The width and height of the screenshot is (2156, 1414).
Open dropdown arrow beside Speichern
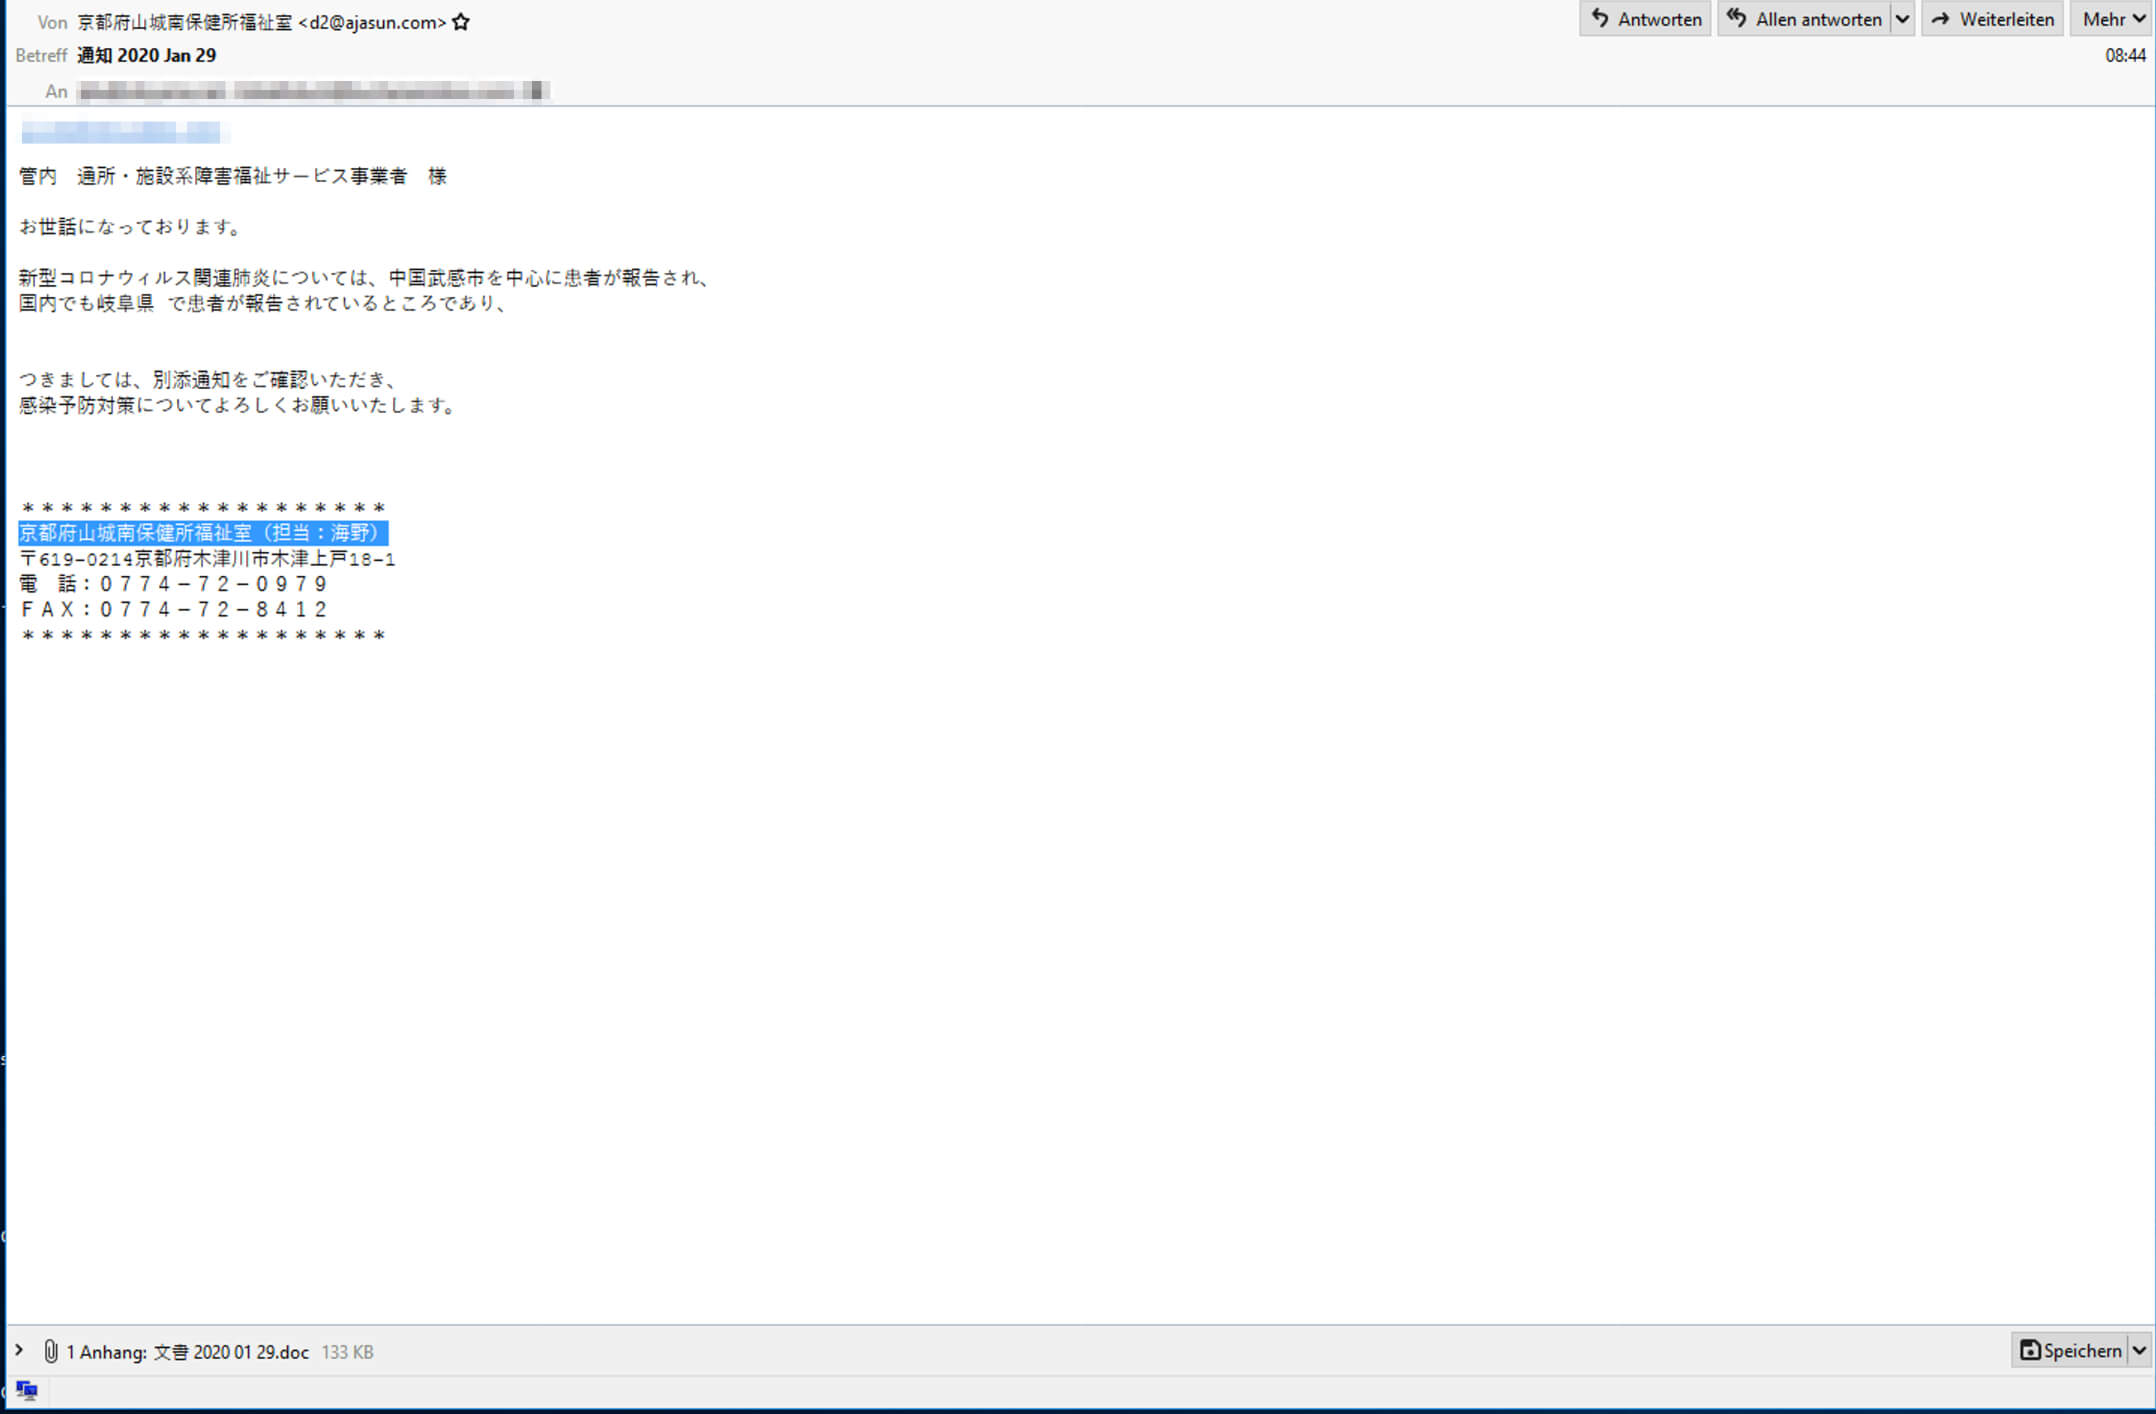(2139, 1351)
